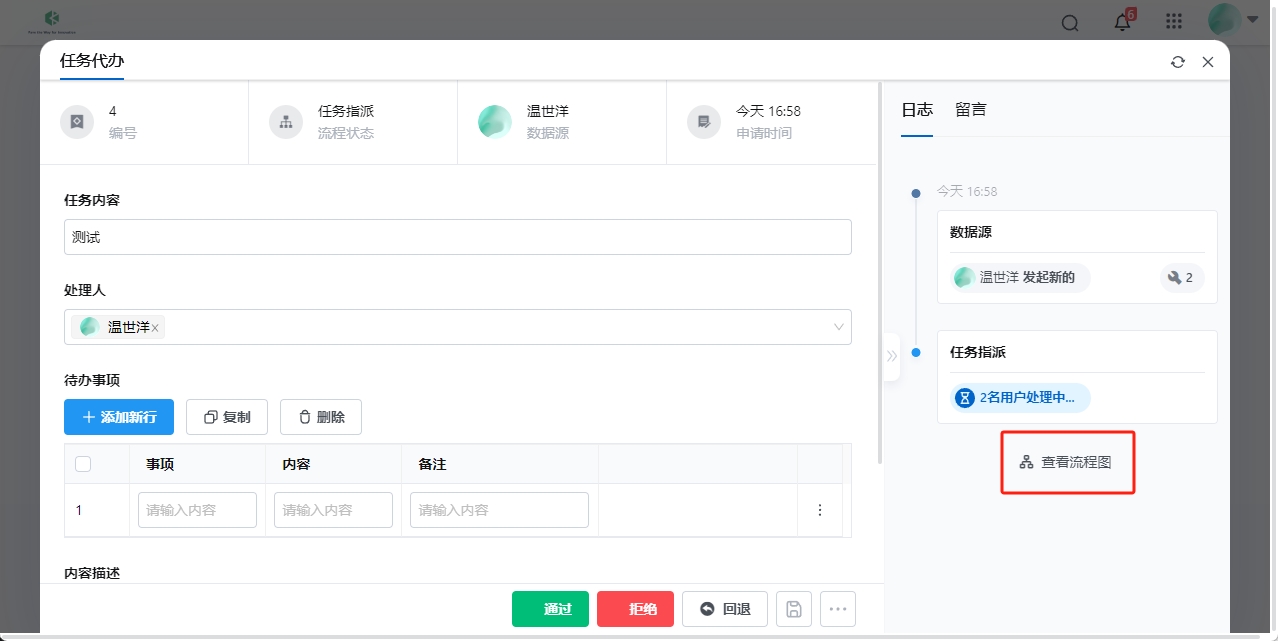Switch to the 留言 tab
Screen dimensions: 1278x641
pos(970,110)
